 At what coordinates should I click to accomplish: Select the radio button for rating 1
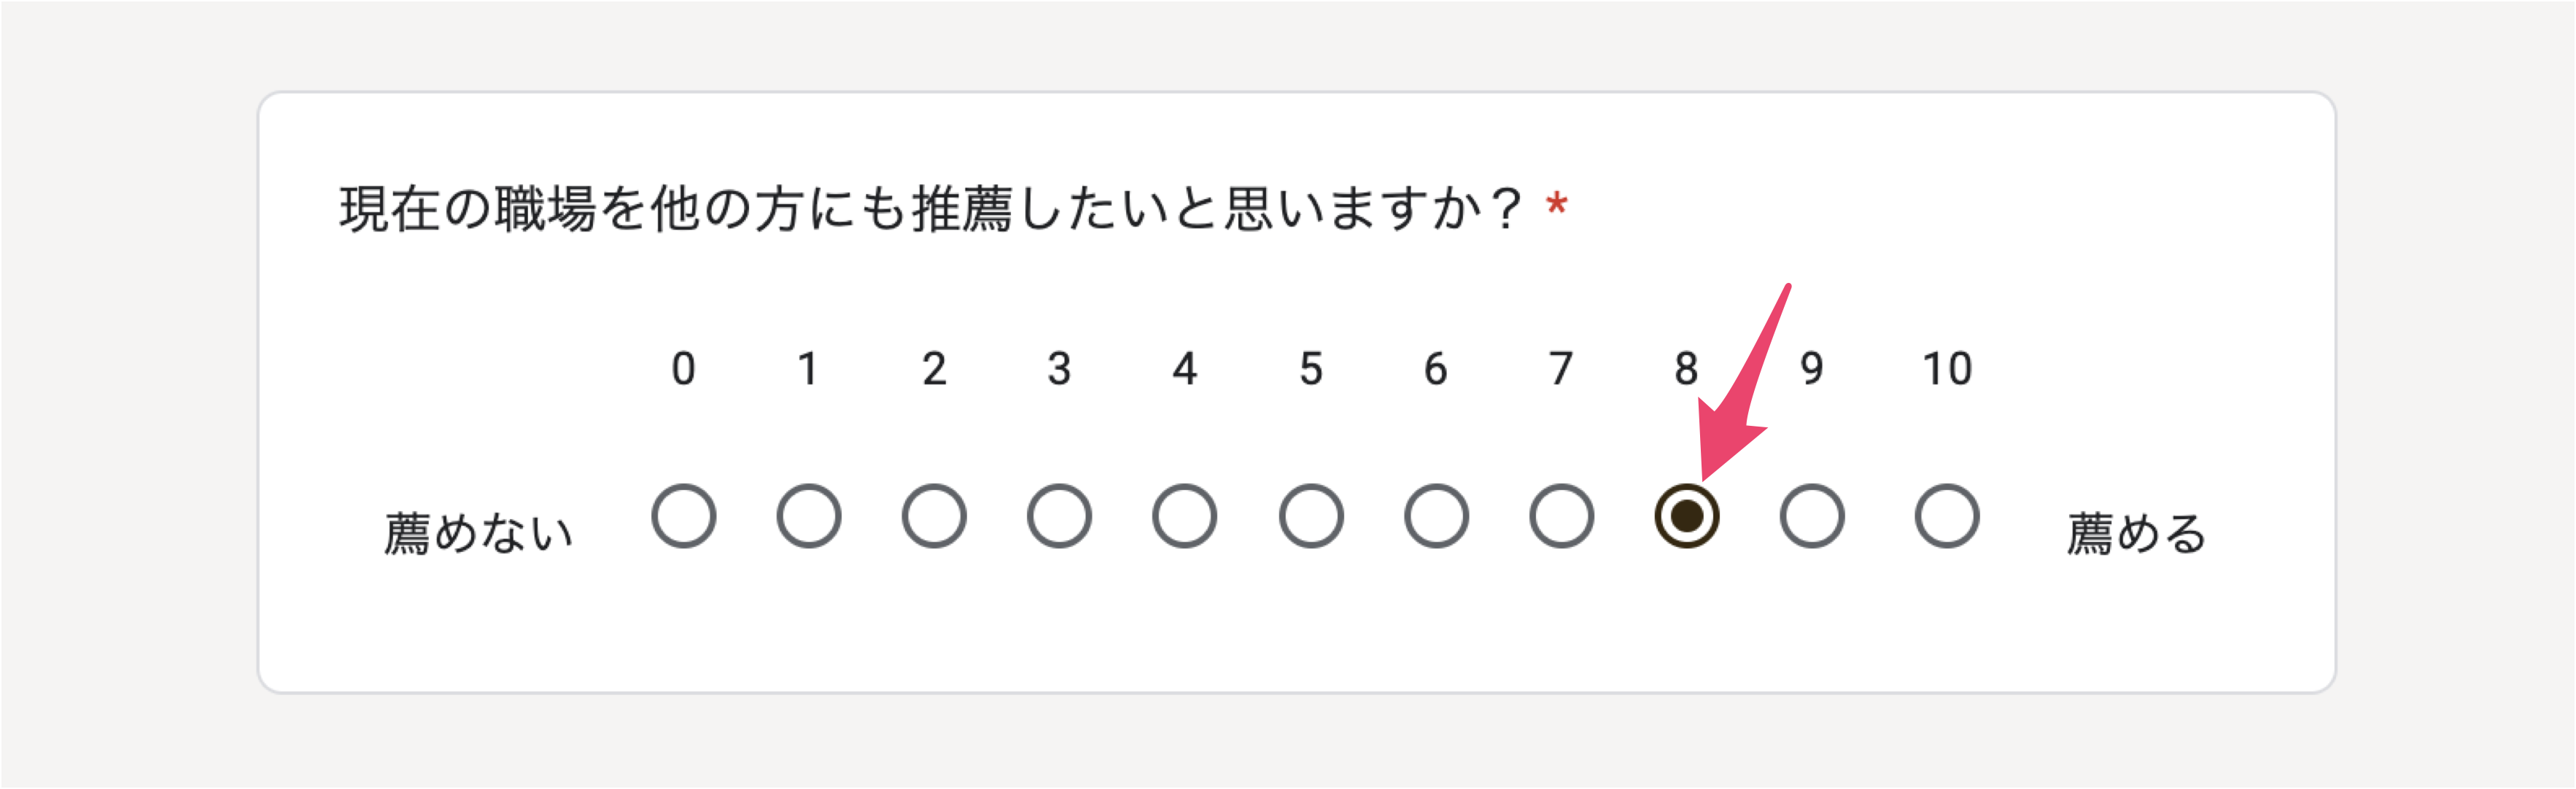click(x=808, y=516)
